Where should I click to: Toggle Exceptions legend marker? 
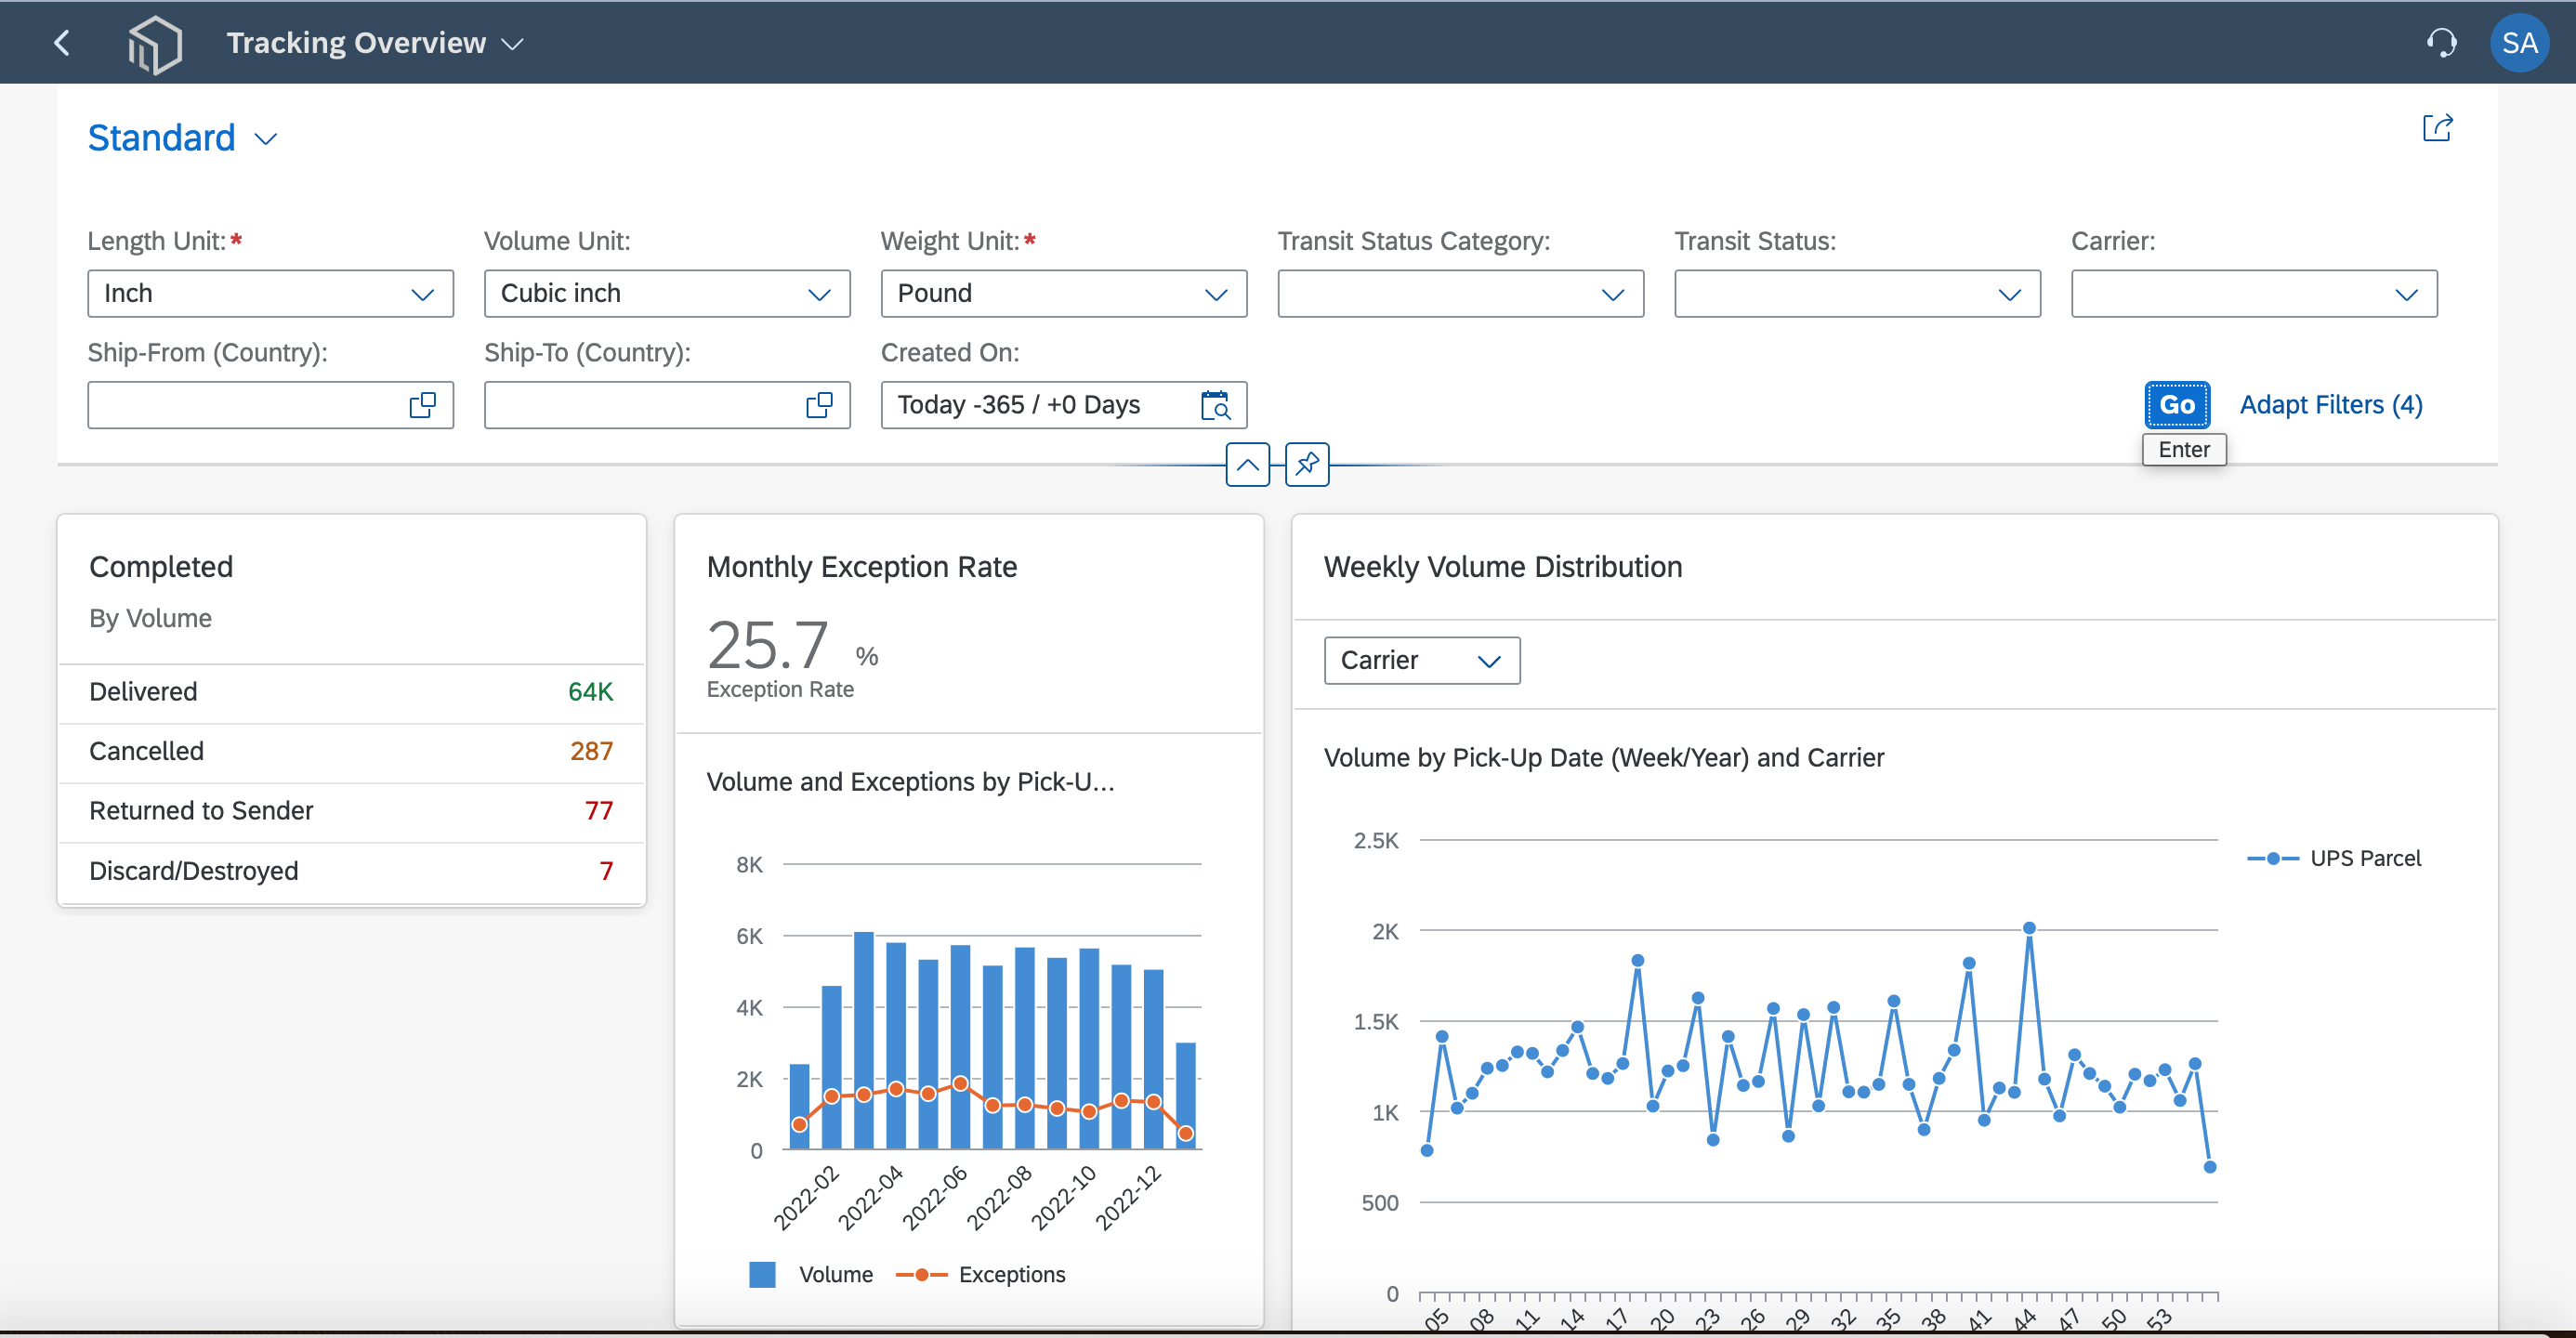[x=921, y=1274]
